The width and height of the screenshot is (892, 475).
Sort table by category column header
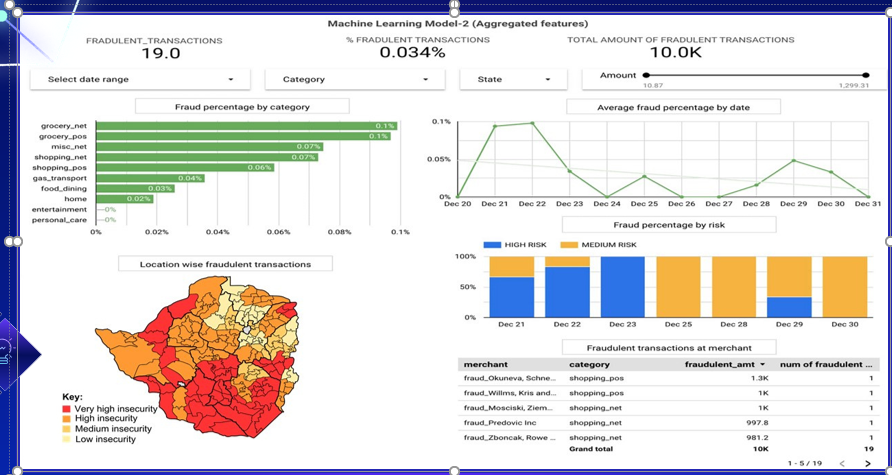(590, 365)
